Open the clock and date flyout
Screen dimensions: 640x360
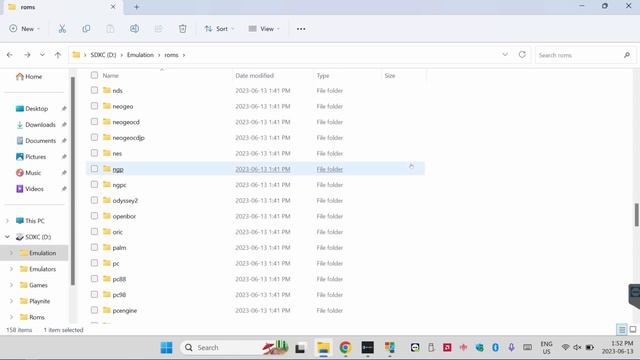click(x=617, y=347)
